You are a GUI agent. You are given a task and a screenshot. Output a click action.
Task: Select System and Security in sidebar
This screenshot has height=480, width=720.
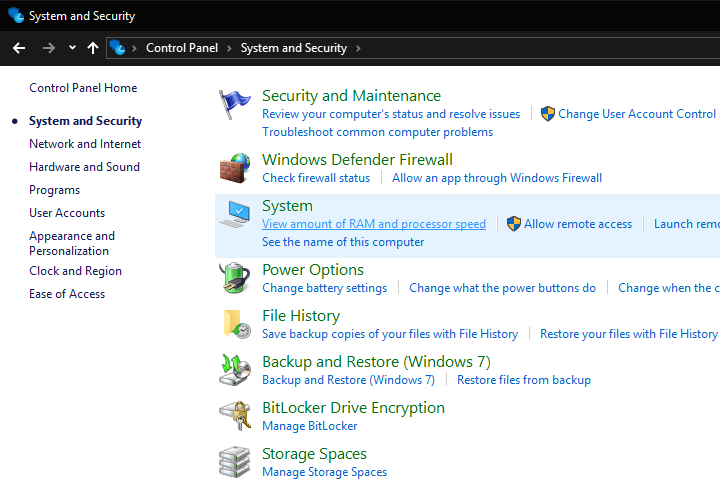[85, 121]
